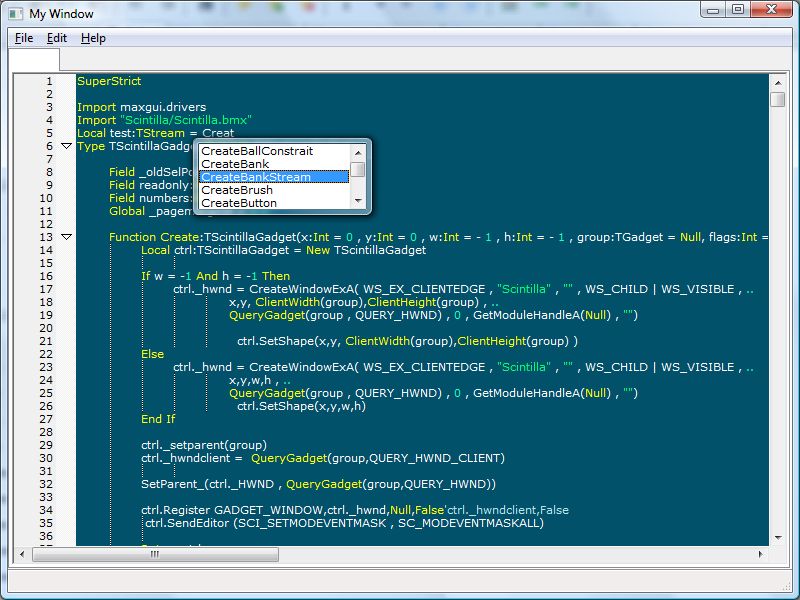
Task: Select CreateBrush from the suggestion list
Action: (x=237, y=190)
